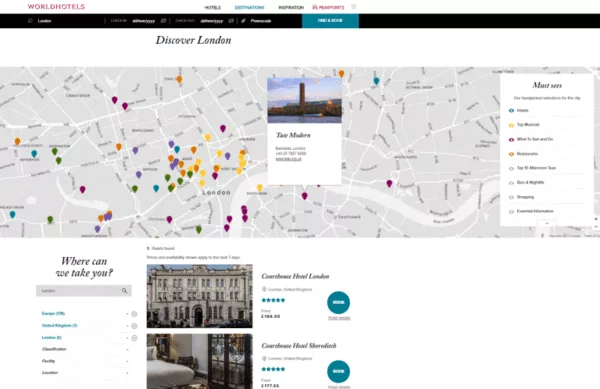Remove the Europe filter with circle x
This screenshot has width=600, height=389.
click(x=134, y=314)
